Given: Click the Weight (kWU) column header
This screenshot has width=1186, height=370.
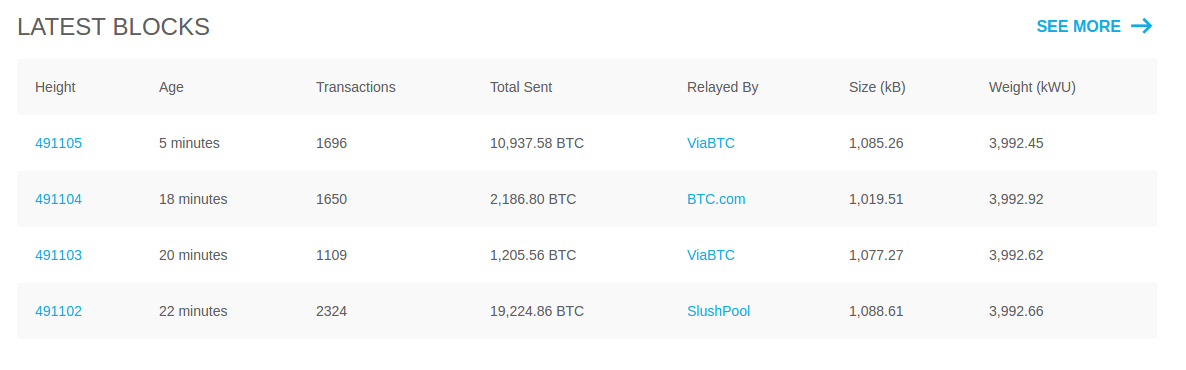Looking at the screenshot, I should pos(1032,87).
